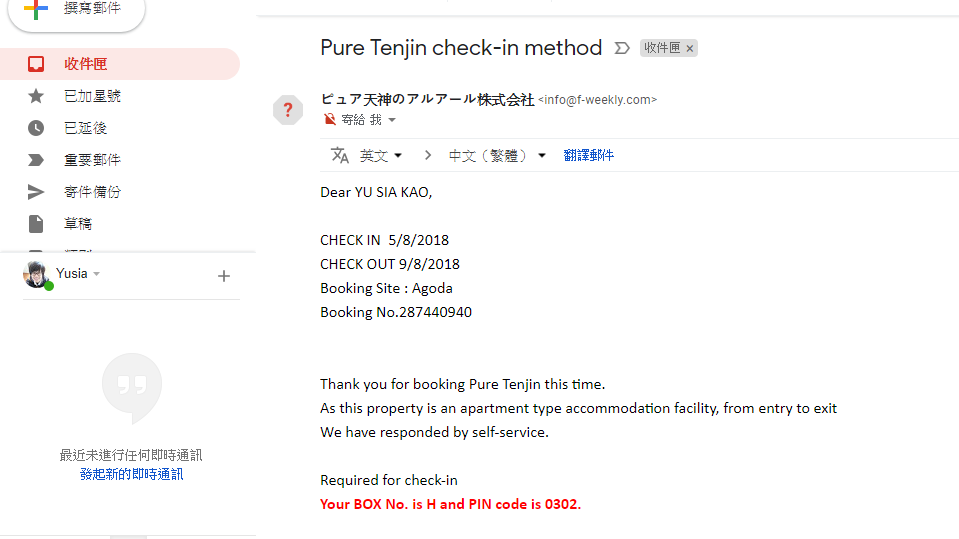Click the clock icon beside 已延後
This screenshot has height=539, width=959.
click(36, 128)
